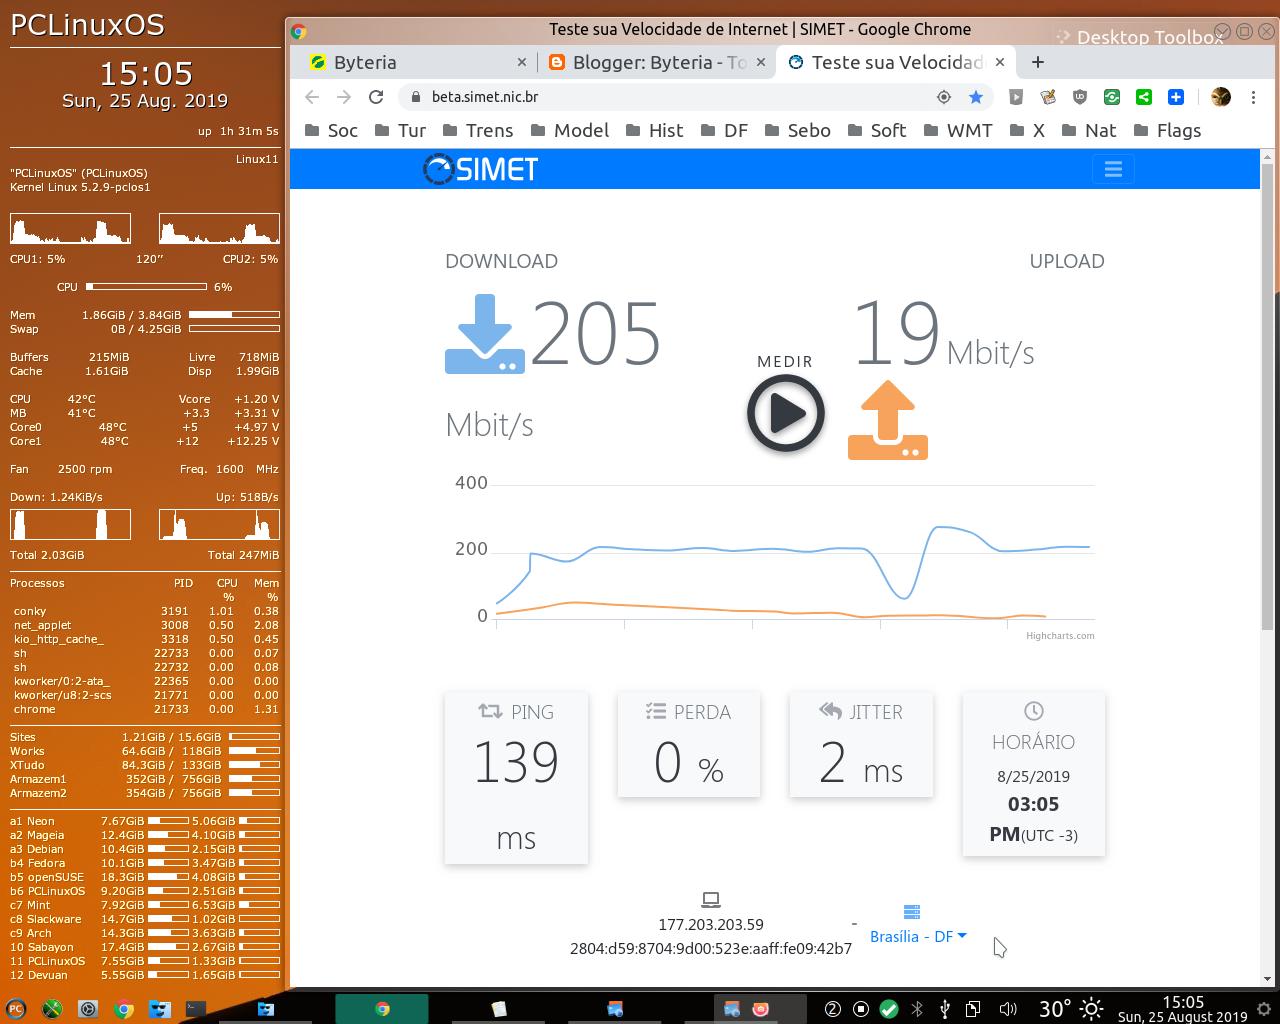Go forward in Chrome history
This screenshot has height=1024, width=1280.
pos(344,97)
